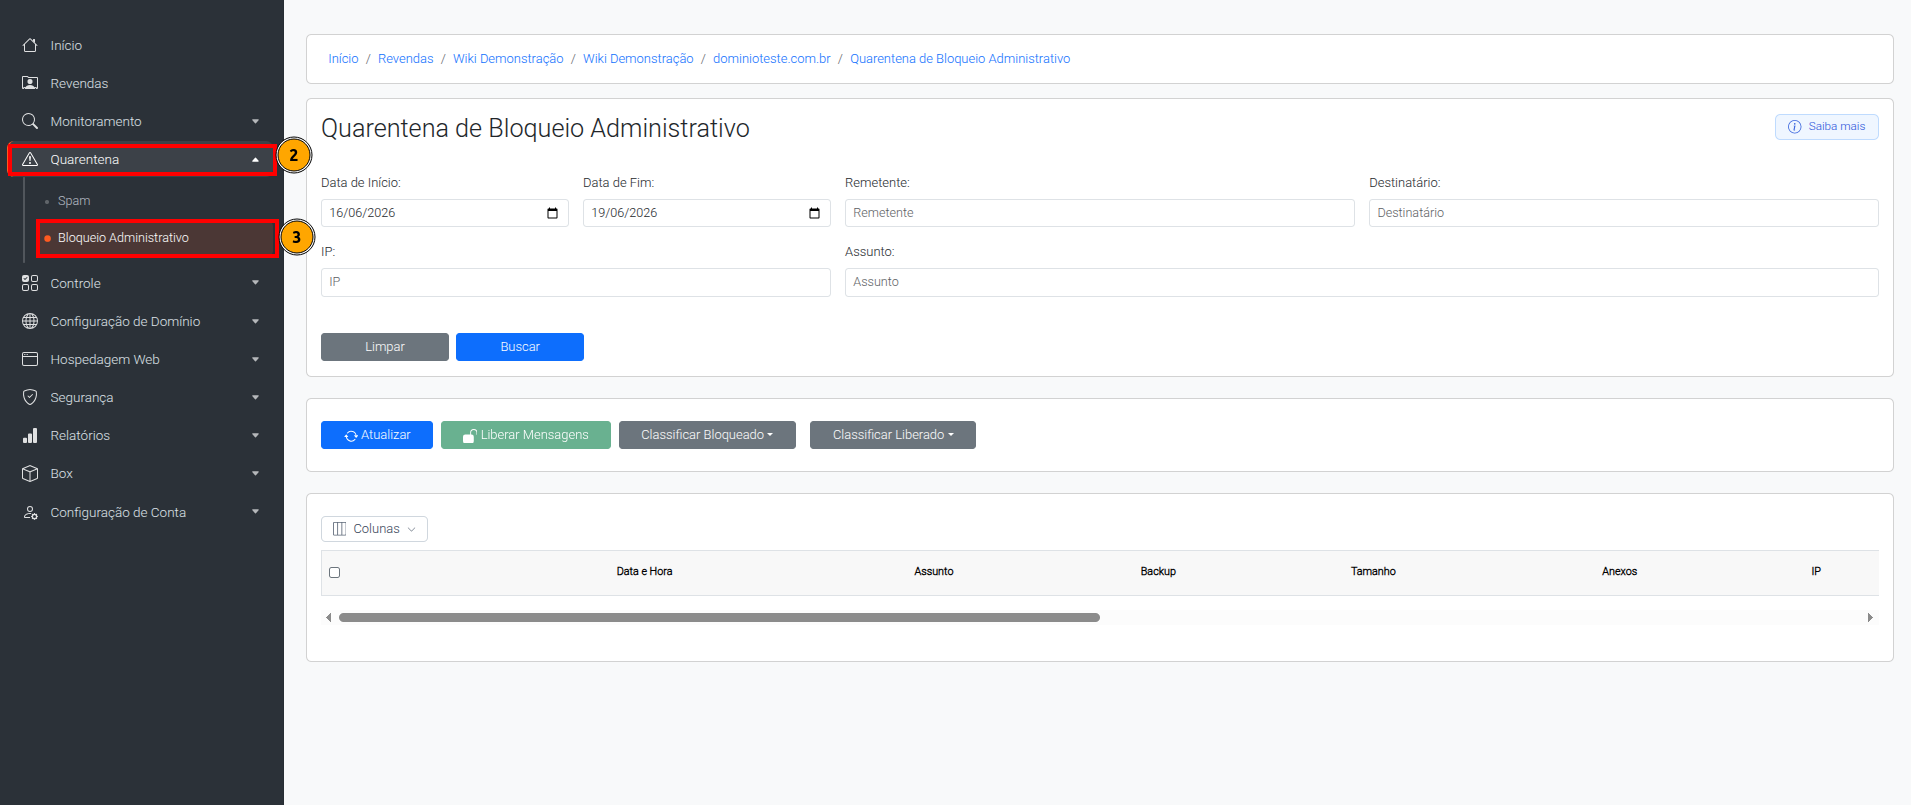This screenshot has height=805, width=1911.
Task: Open calendar picker for Data de Fim
Action: tap(814, 213)
